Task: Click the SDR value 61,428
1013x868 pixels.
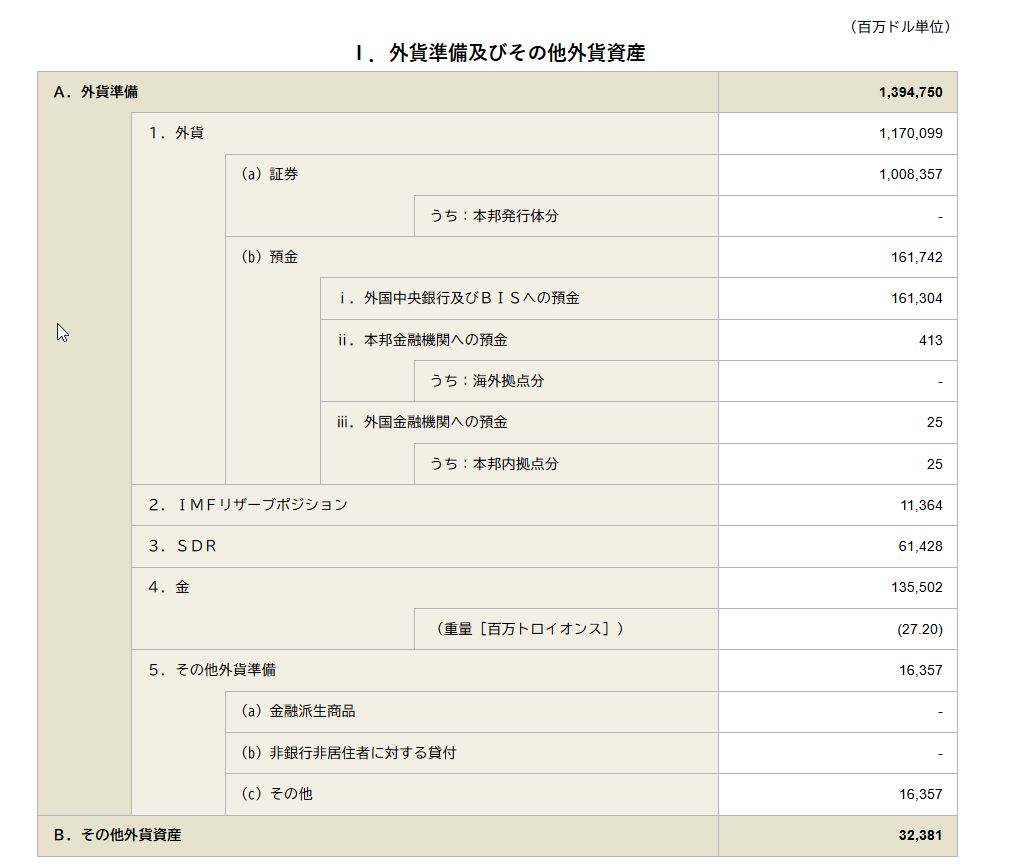Action: tap(920, 546)
